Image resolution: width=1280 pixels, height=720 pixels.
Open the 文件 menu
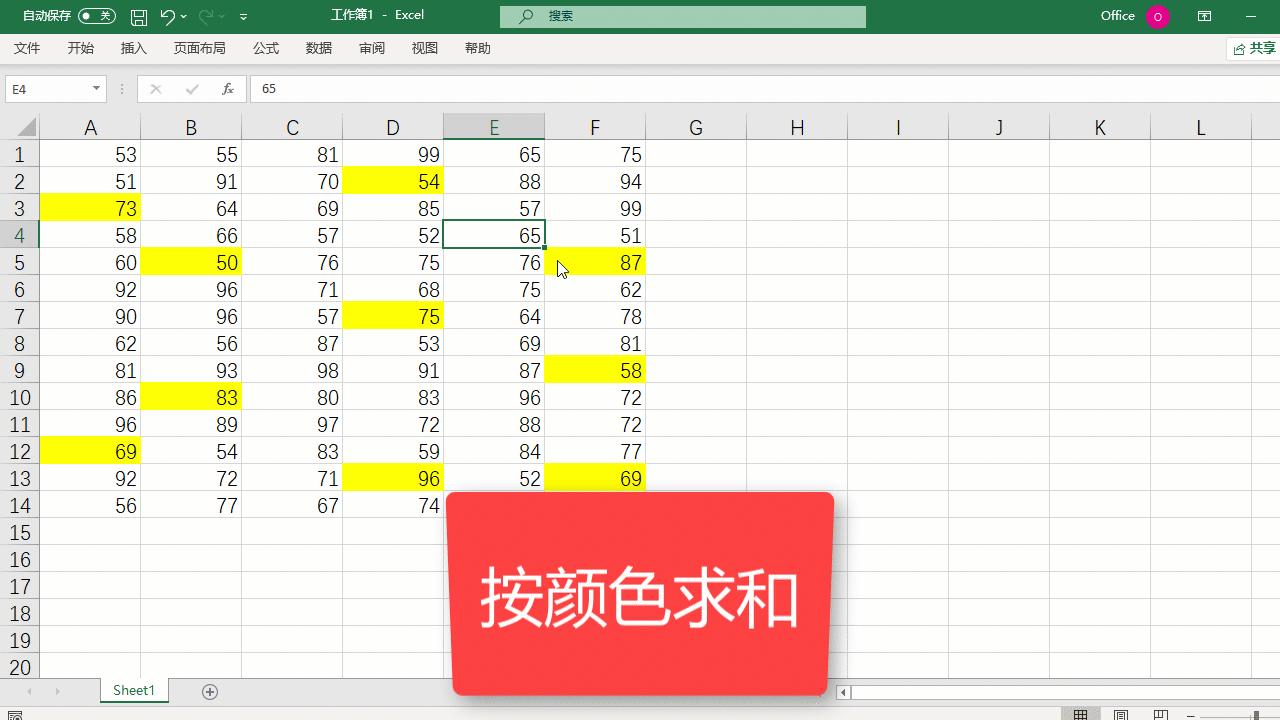point(27,47)
